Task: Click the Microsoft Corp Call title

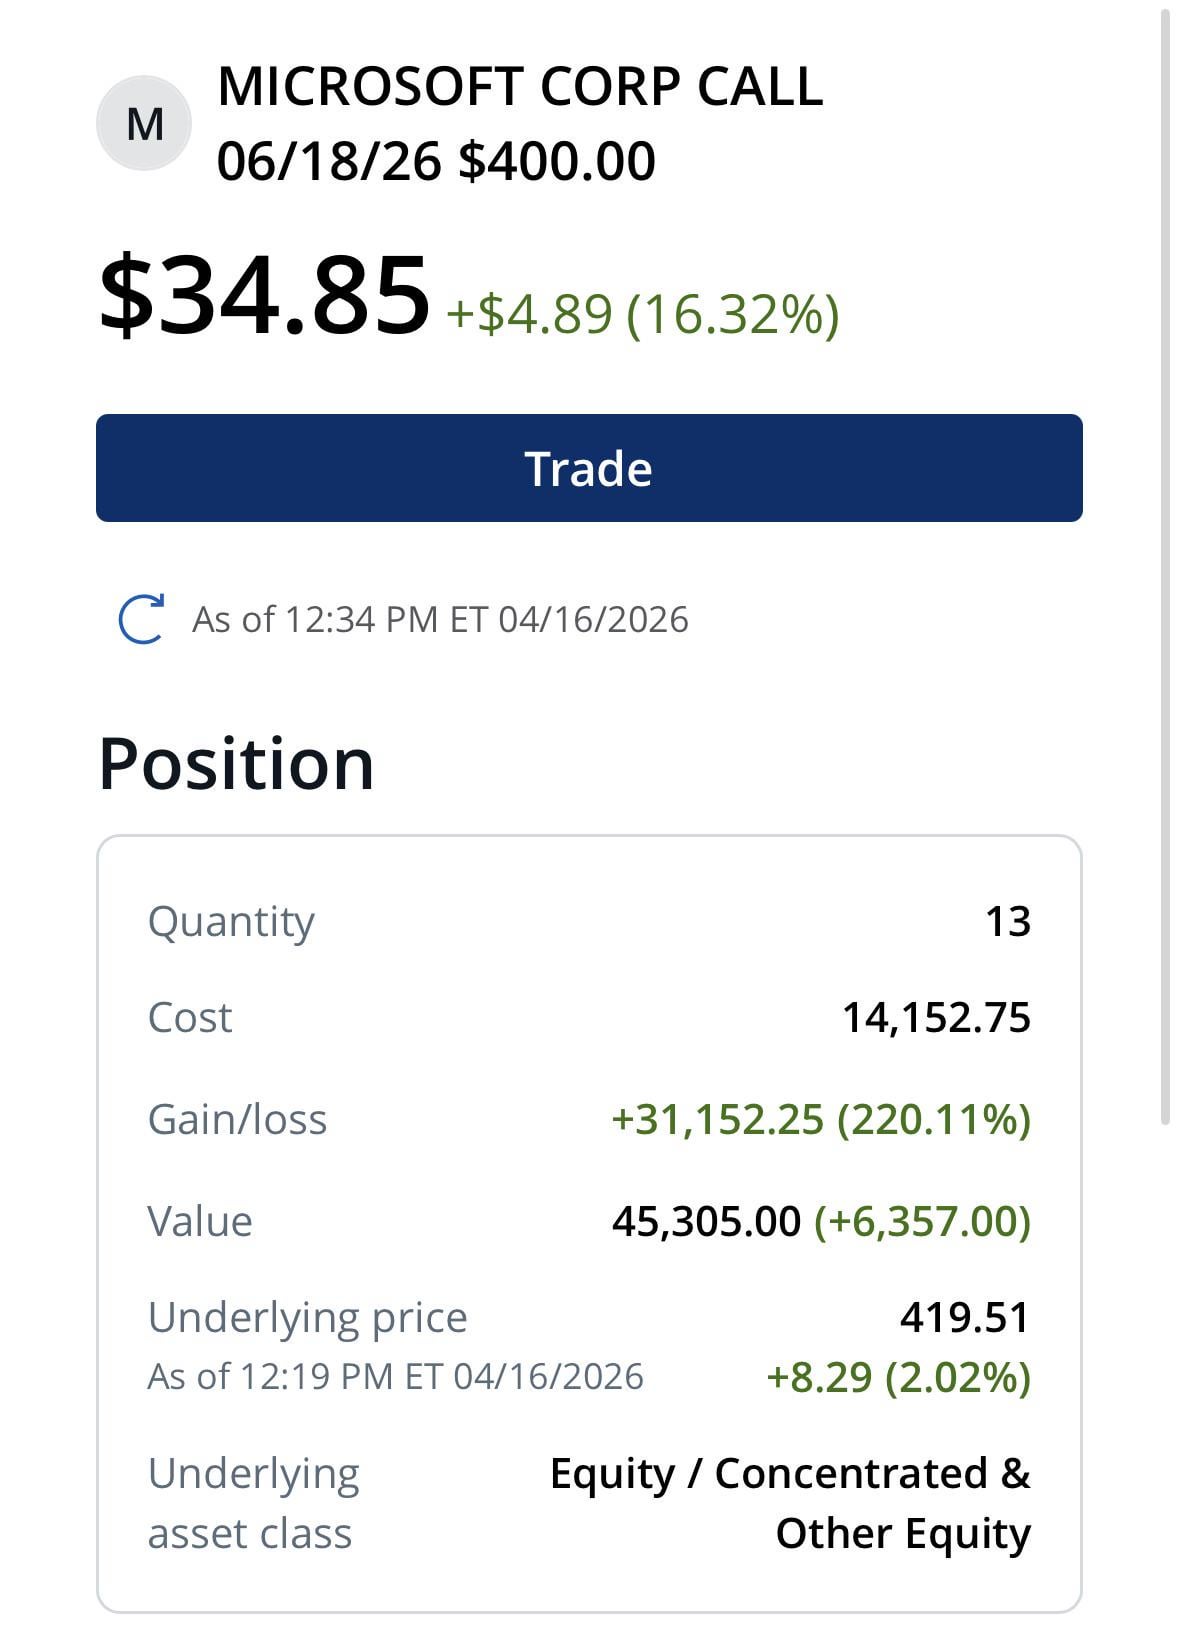Action: point(519,87)
